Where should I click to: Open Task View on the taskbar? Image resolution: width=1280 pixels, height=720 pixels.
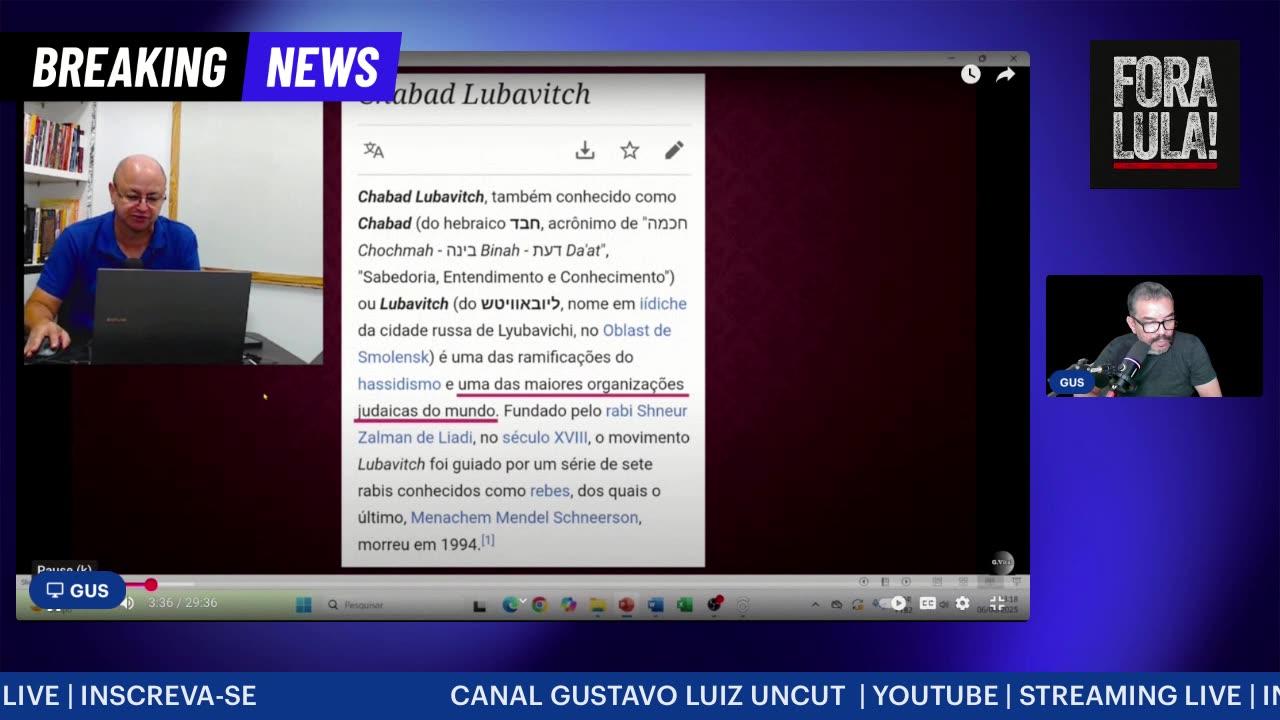coord(480,604)
